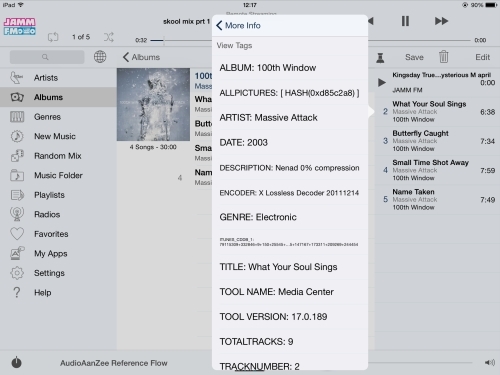500x375 pixels.
Task: Click the stamp icon beside Save
Action: (380, 57)
